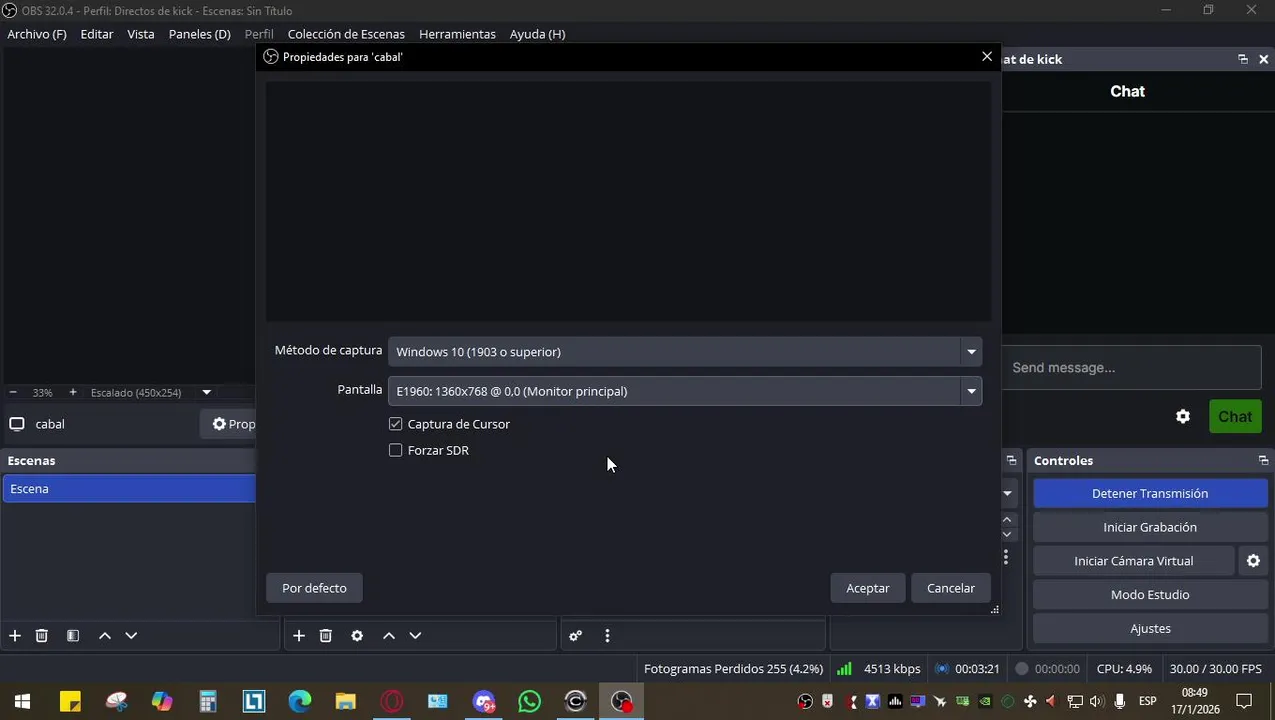Open Método de captura dropdown
This screenshot has height=720, width=1275.
pyautogui.click(x=685, y=352)
